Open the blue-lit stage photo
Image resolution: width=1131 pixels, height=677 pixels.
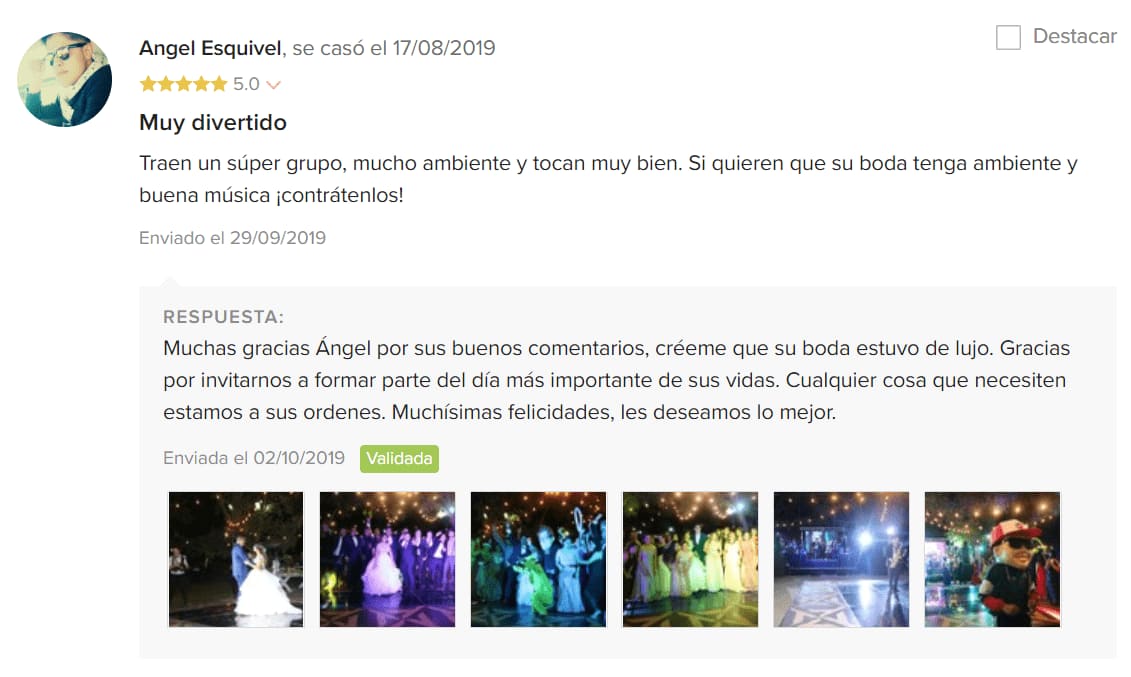[x=841, y=559]
